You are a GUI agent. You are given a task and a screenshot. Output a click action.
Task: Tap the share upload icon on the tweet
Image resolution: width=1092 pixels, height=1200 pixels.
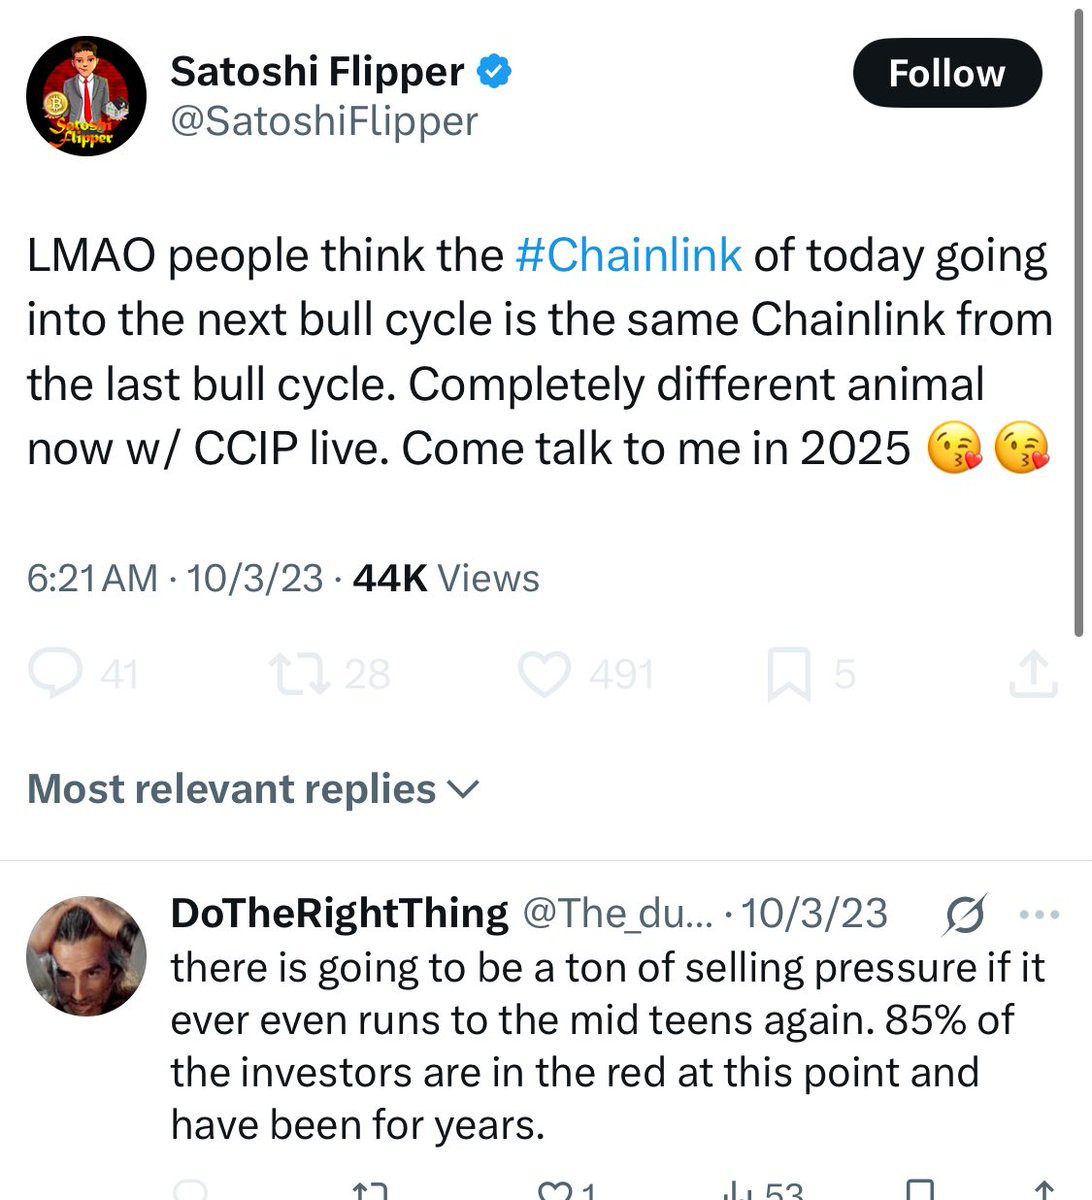[1032, 675]
